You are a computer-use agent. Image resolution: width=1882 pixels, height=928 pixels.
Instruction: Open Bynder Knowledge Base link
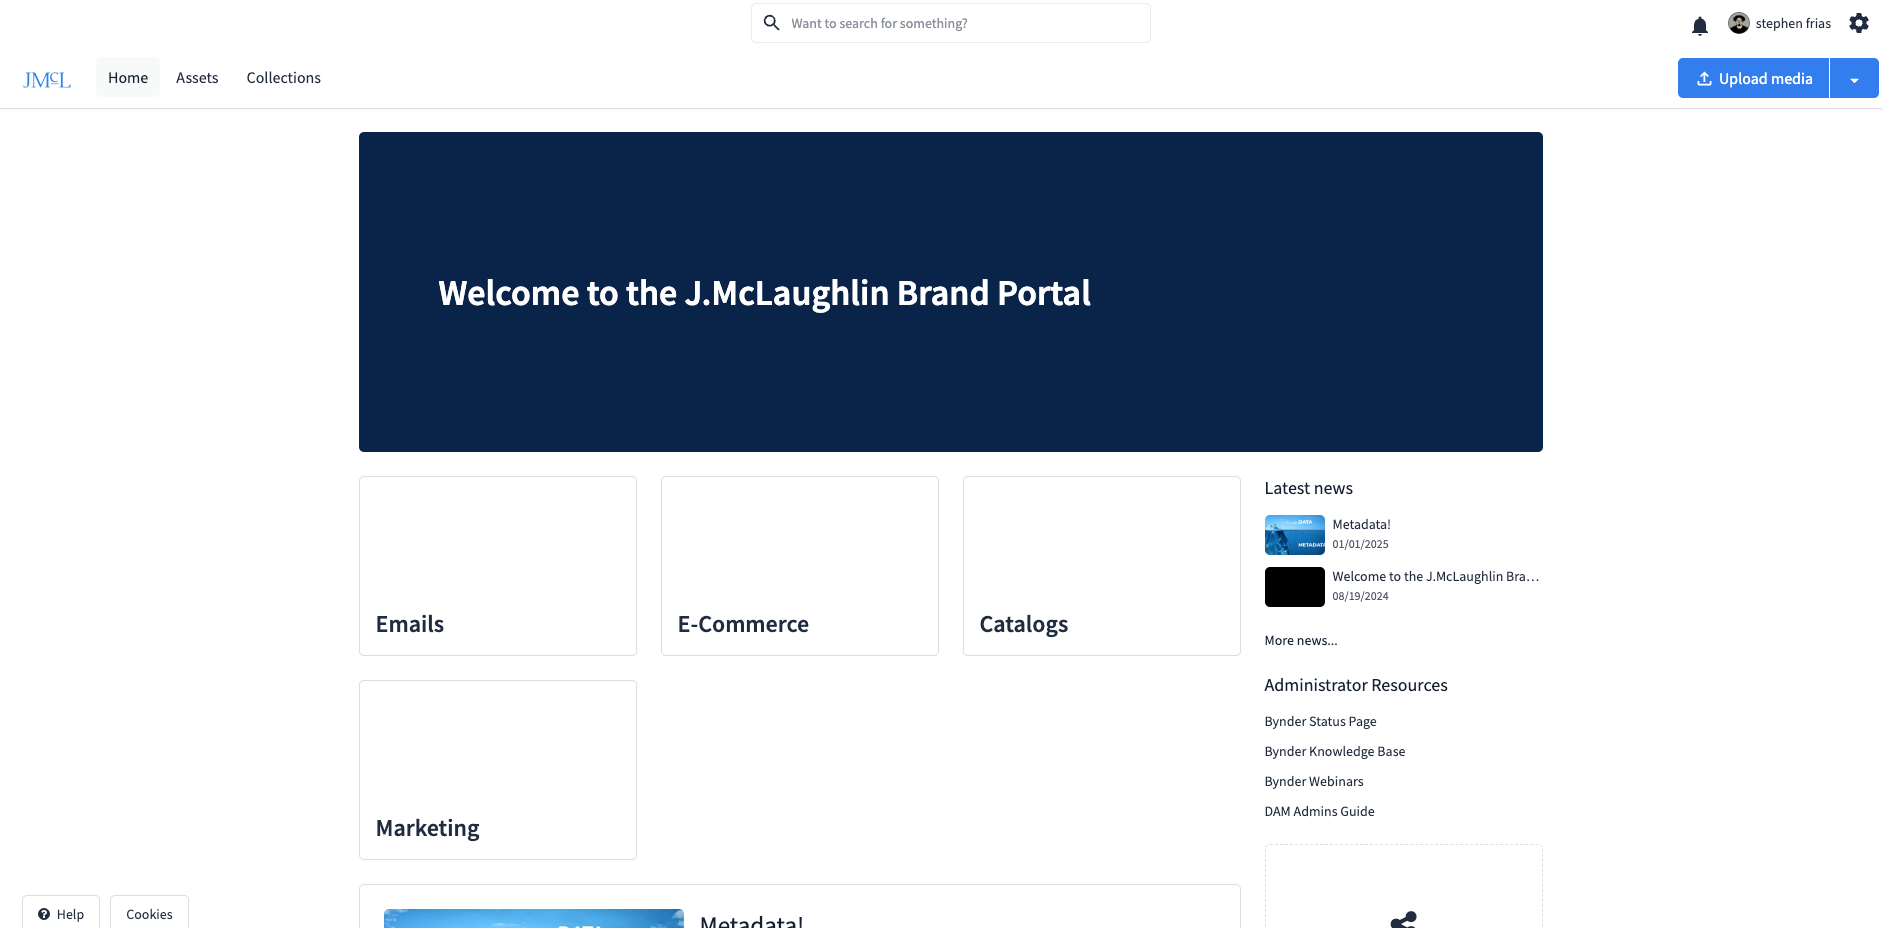[1334, 752]
